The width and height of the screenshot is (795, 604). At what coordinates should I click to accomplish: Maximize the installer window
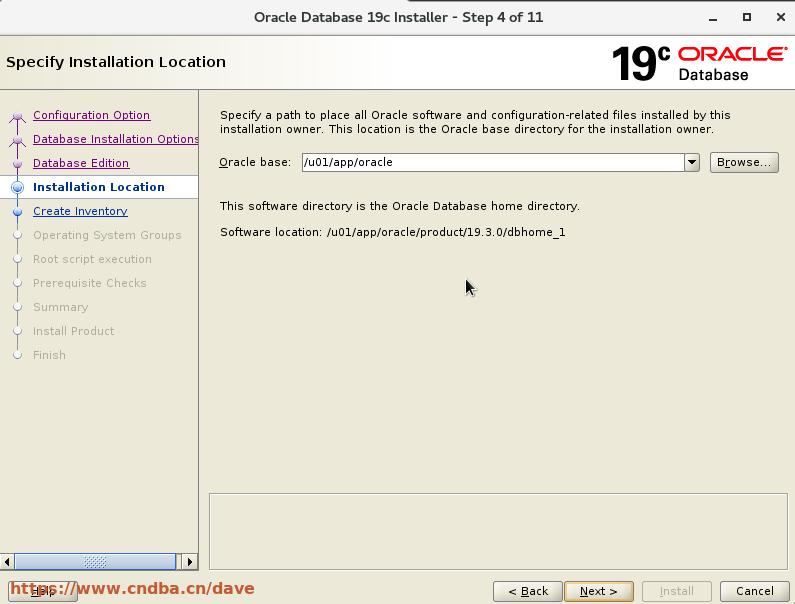pyautogui.click(x=746, y=17)
